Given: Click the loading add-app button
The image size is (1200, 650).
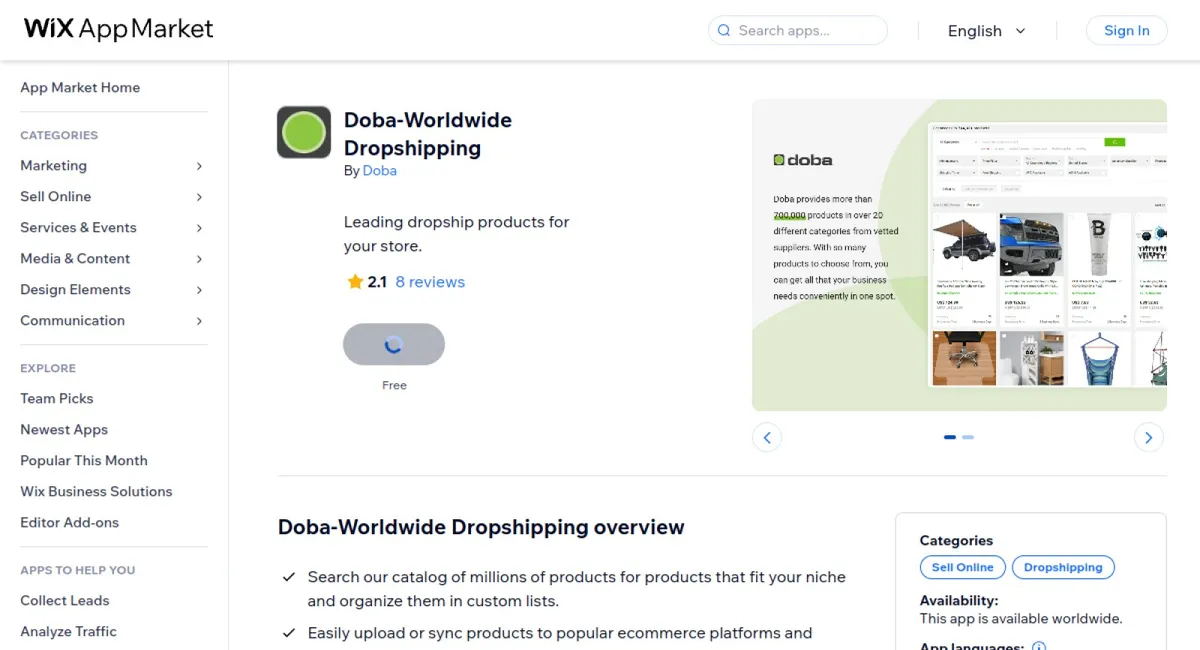Looking at the screenshot, I should point(394,344).
